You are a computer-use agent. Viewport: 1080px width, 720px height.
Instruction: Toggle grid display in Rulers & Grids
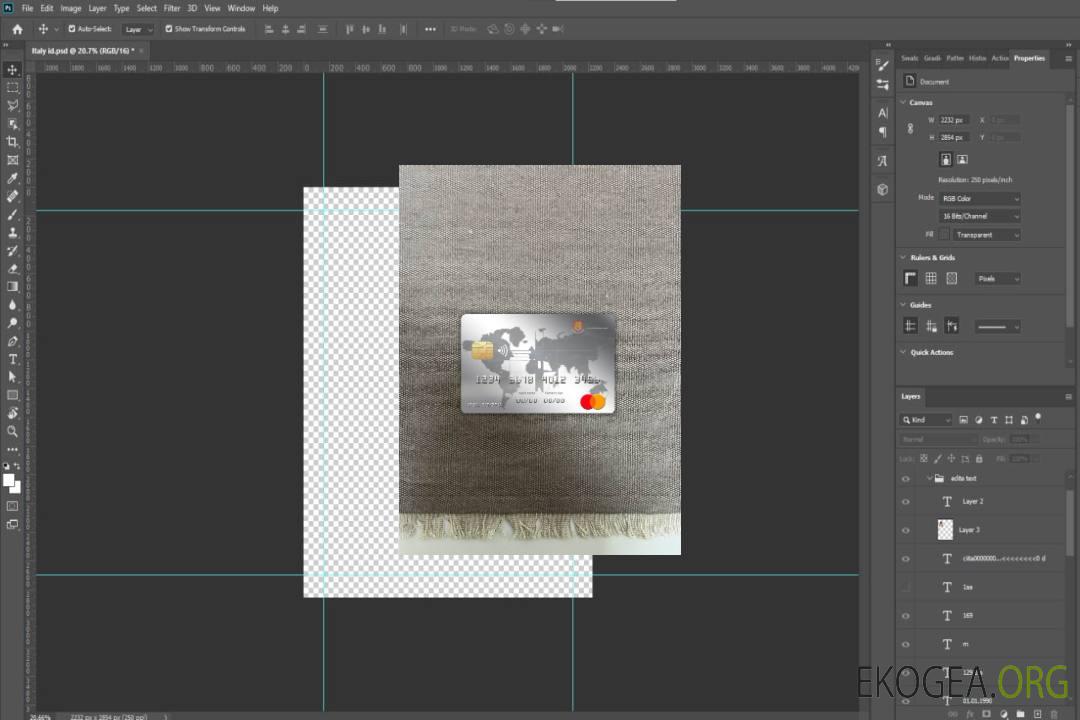(931, 278)
